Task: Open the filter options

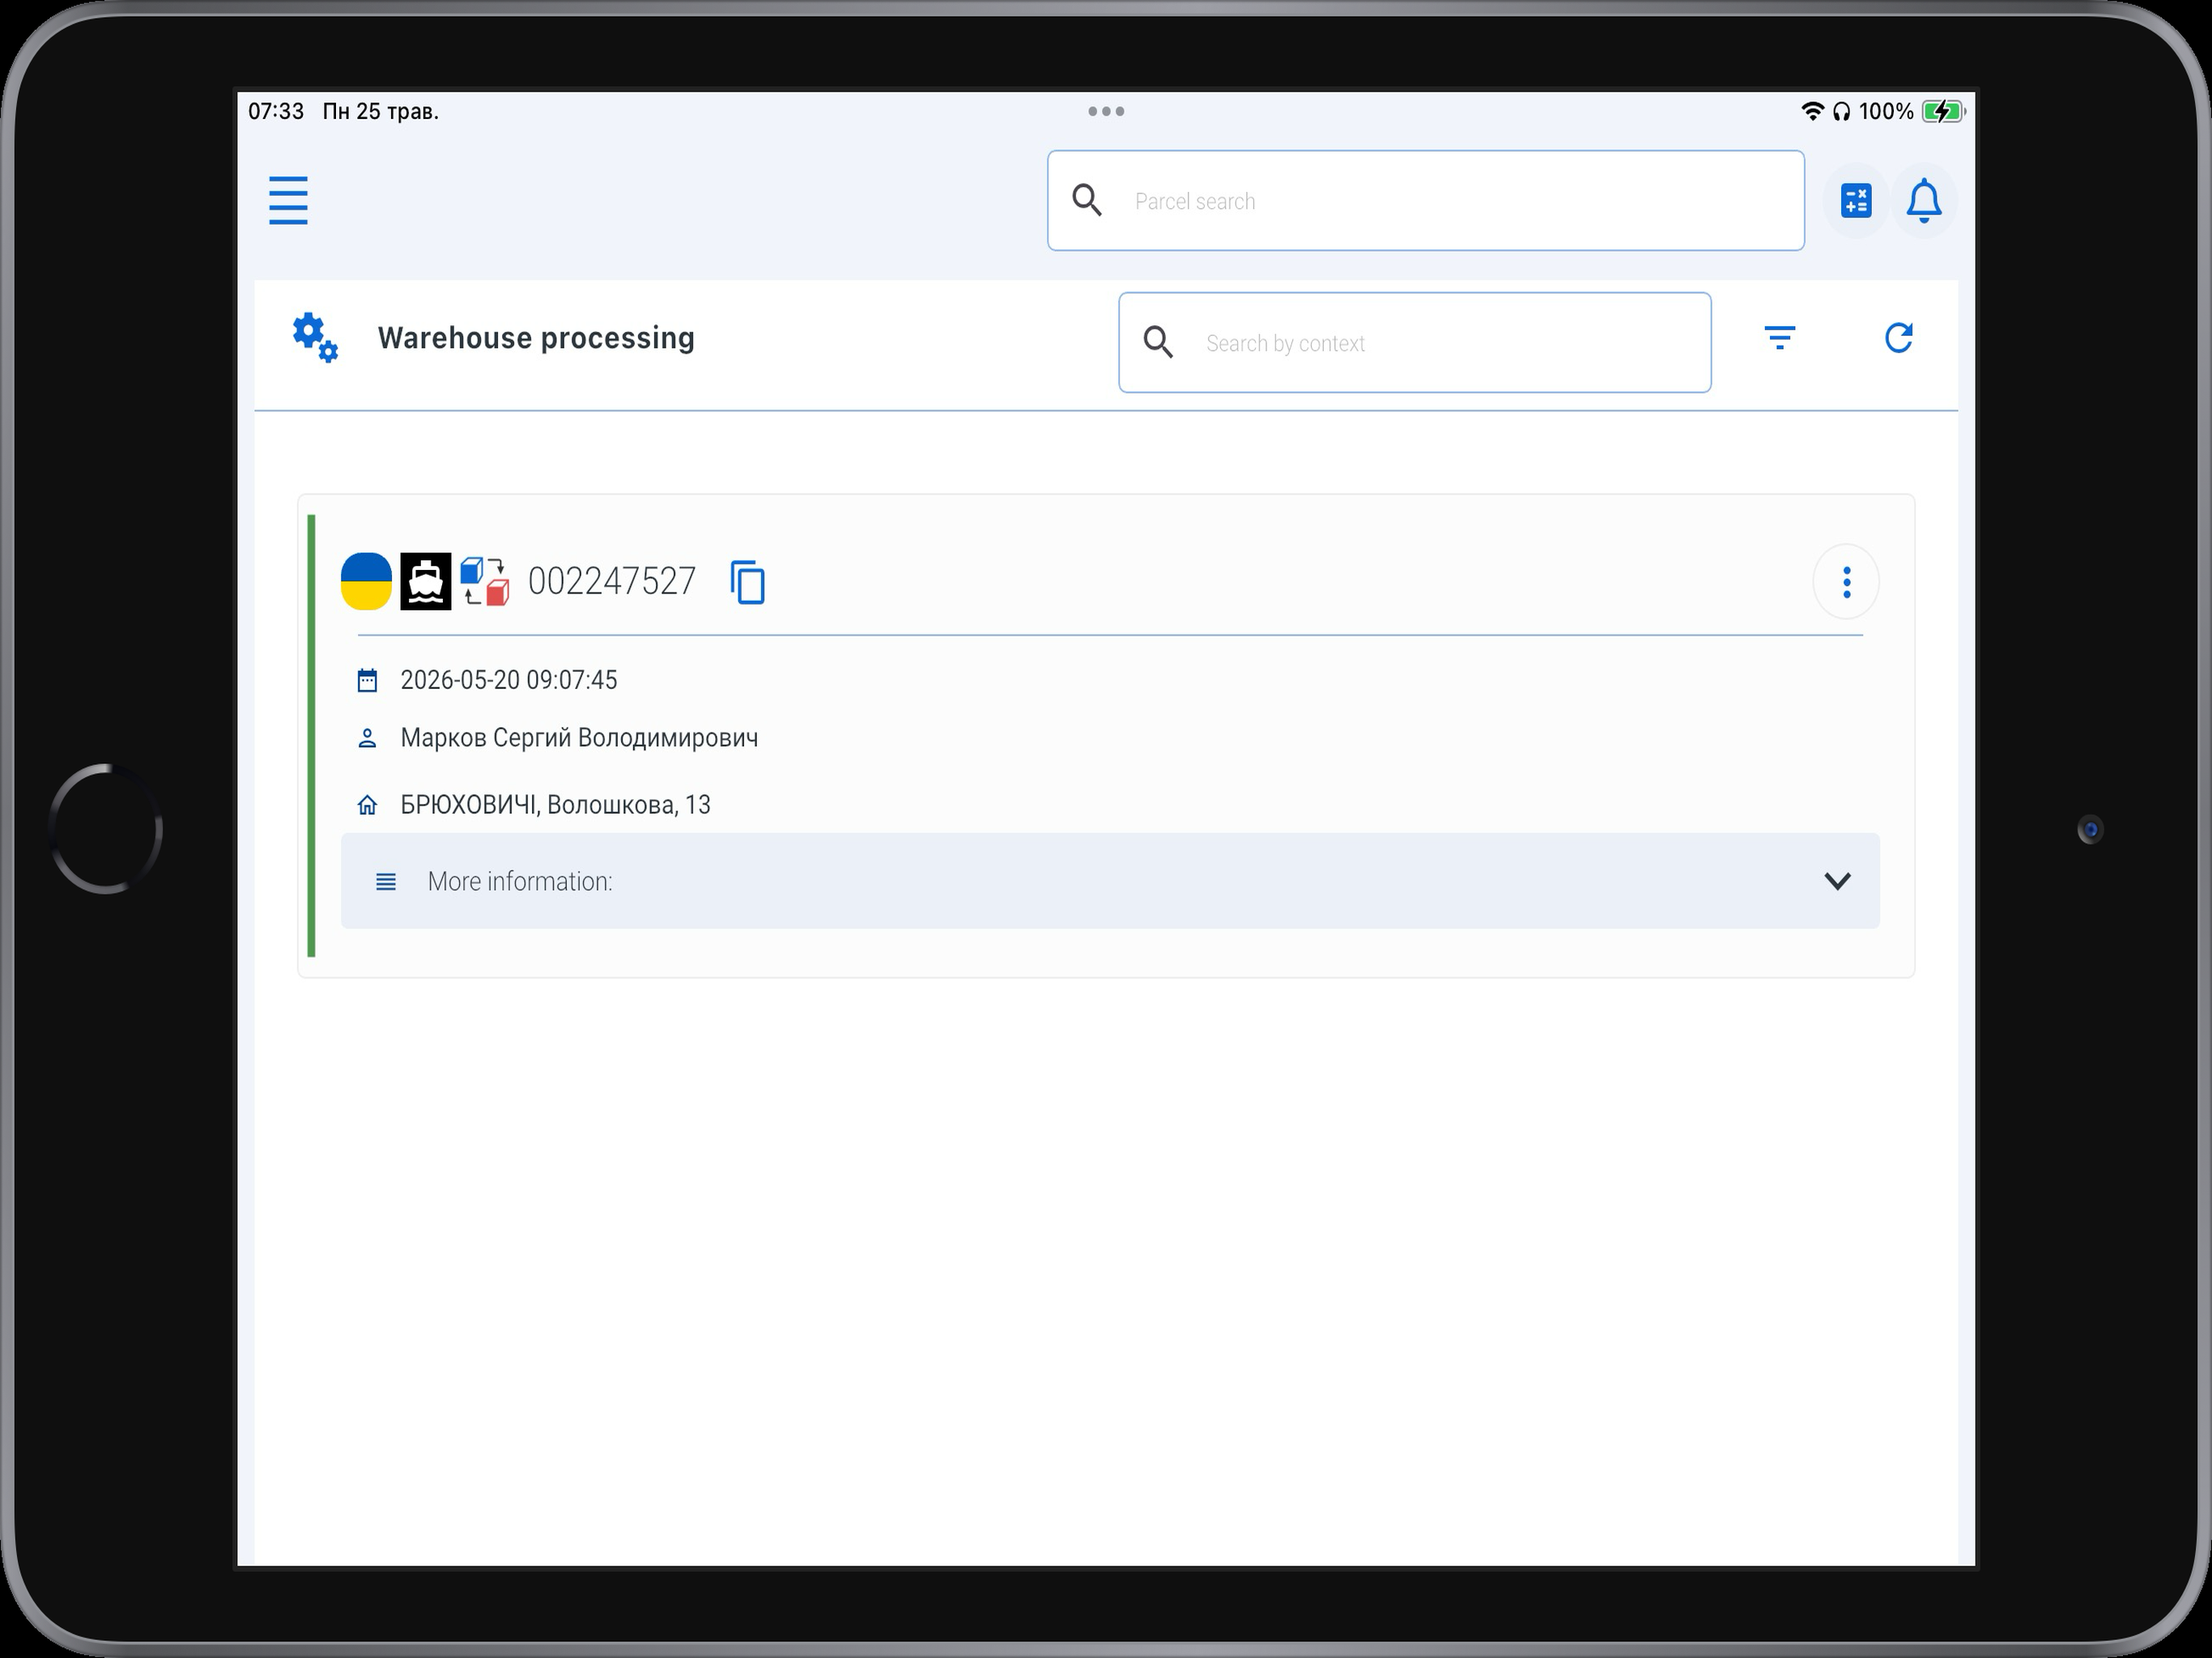Action: pos(1779,338)
